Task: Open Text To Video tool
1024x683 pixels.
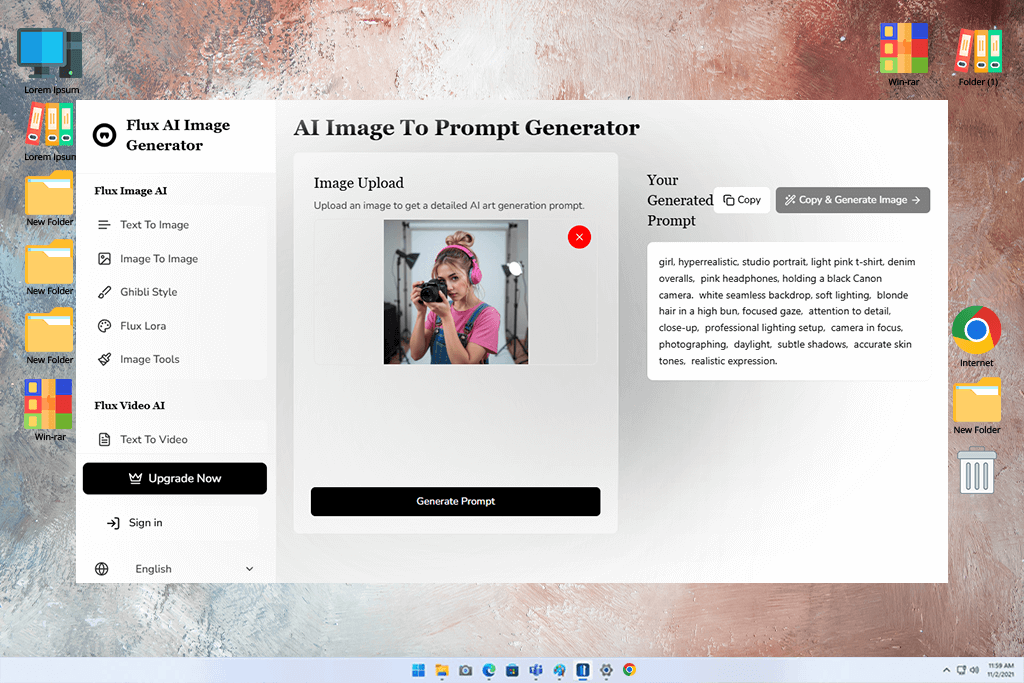Action: 153,439
